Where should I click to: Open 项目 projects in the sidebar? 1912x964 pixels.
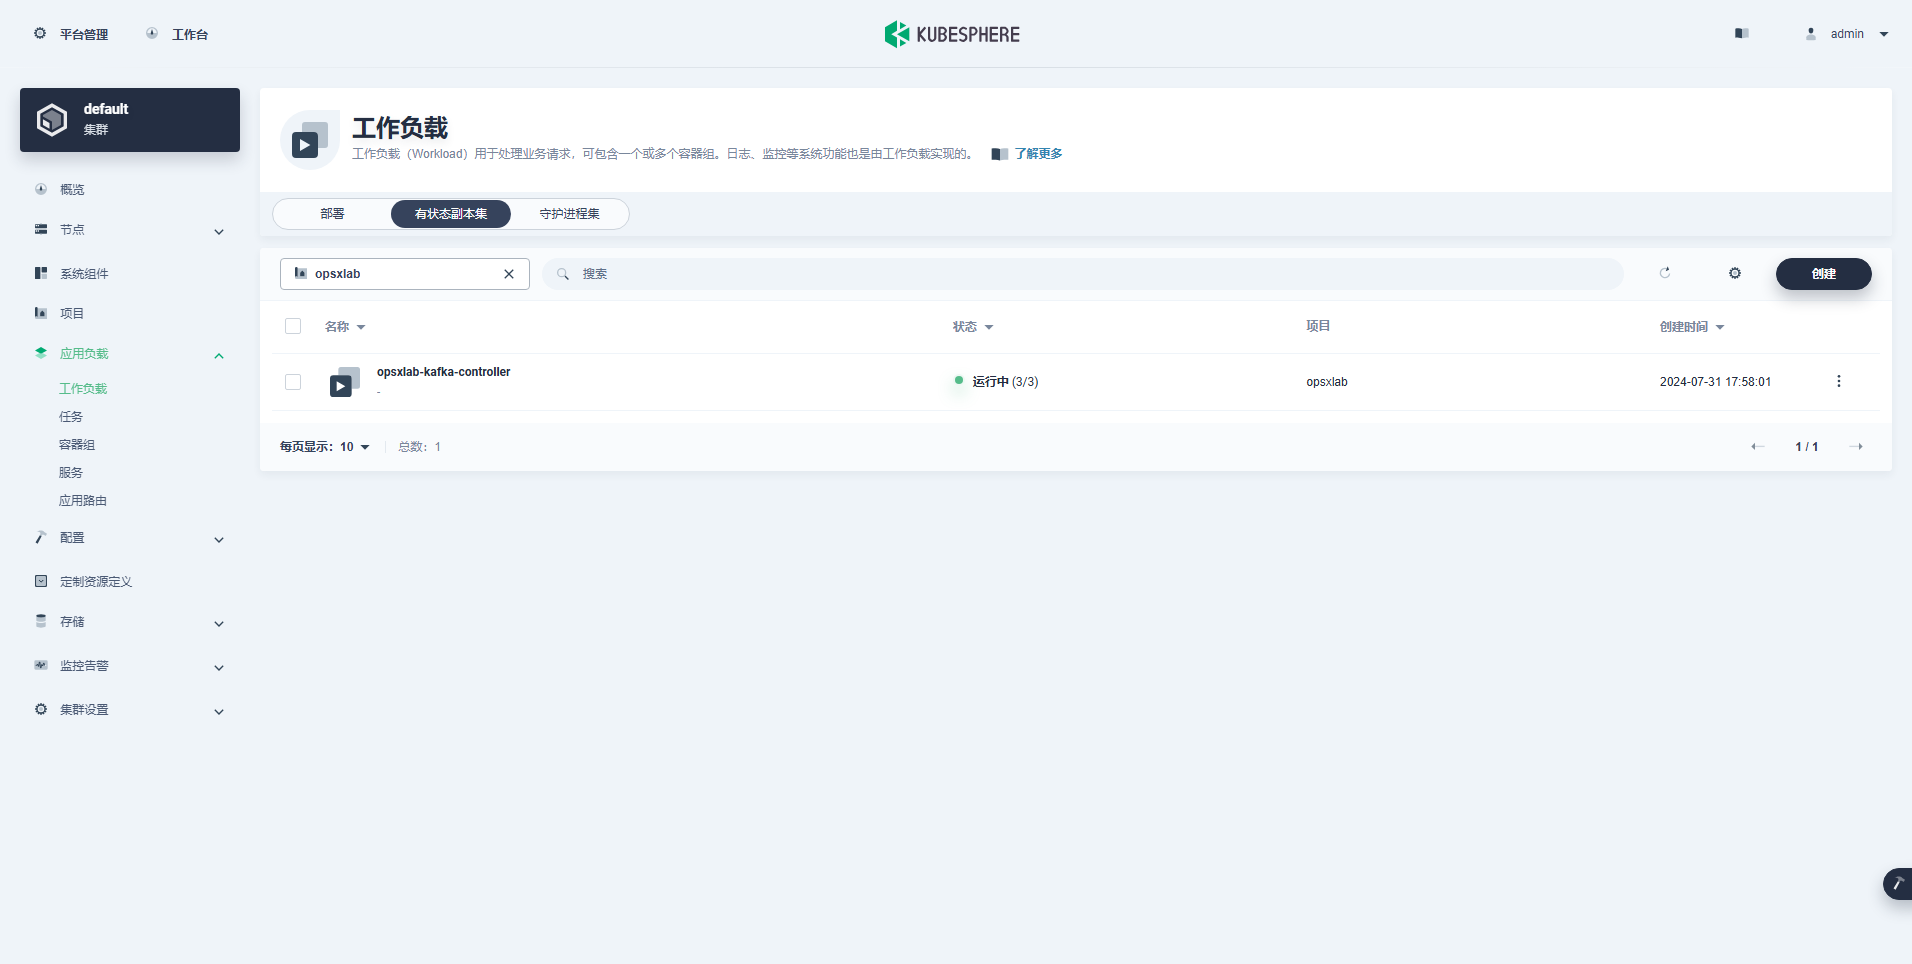[x=72, y=313]
